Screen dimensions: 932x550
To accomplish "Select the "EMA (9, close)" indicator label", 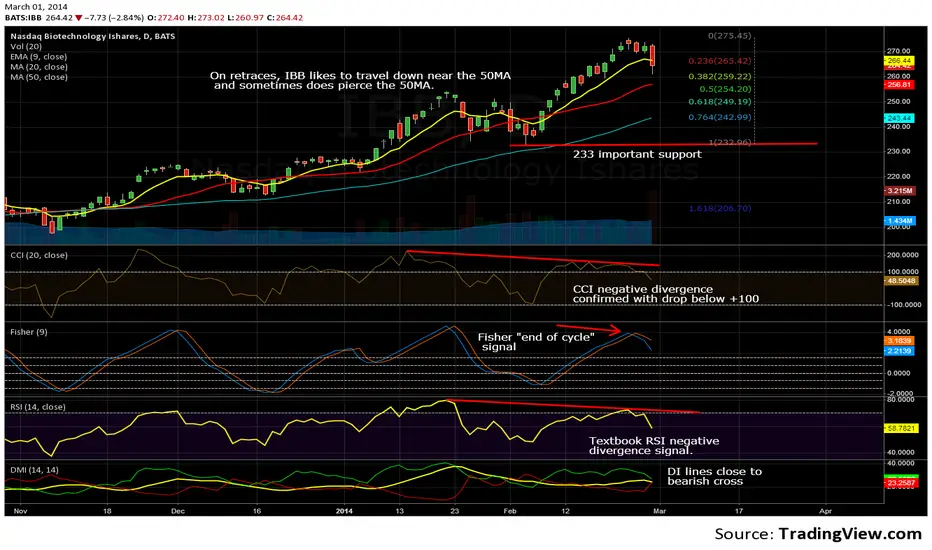I will point(38,56).
